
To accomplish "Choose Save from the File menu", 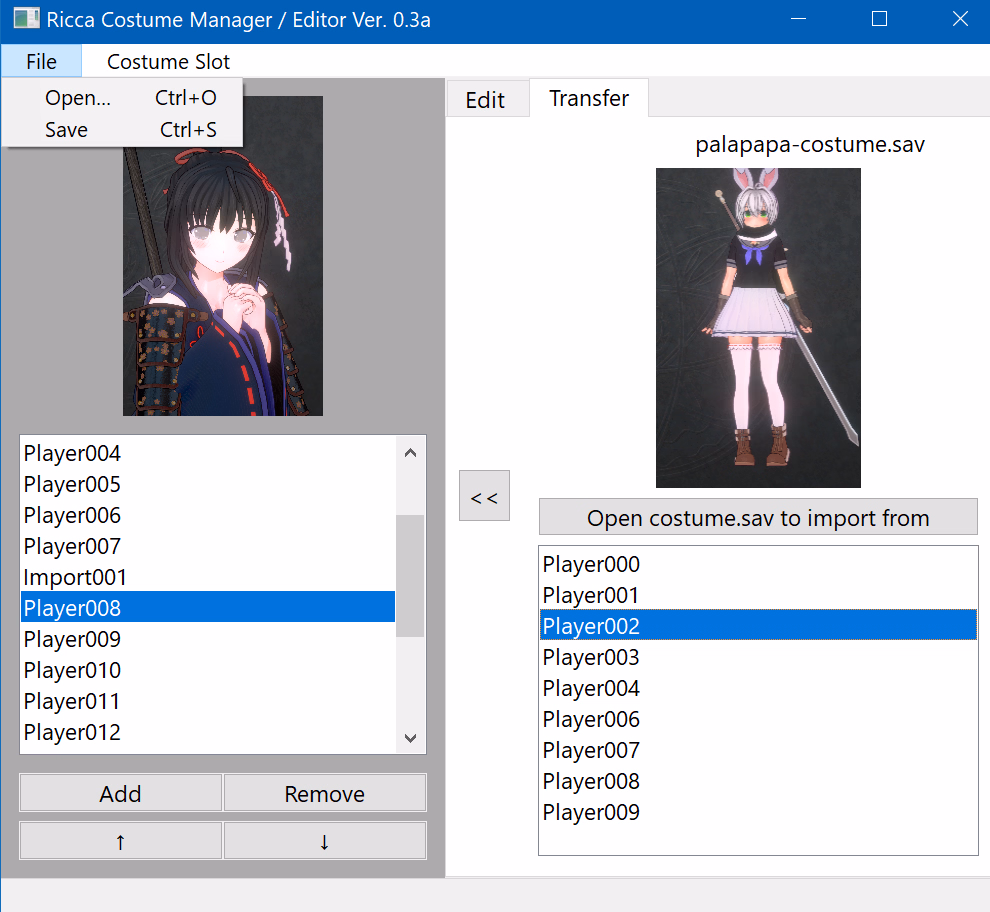I will pyautogui.click(x=66, y=130).
